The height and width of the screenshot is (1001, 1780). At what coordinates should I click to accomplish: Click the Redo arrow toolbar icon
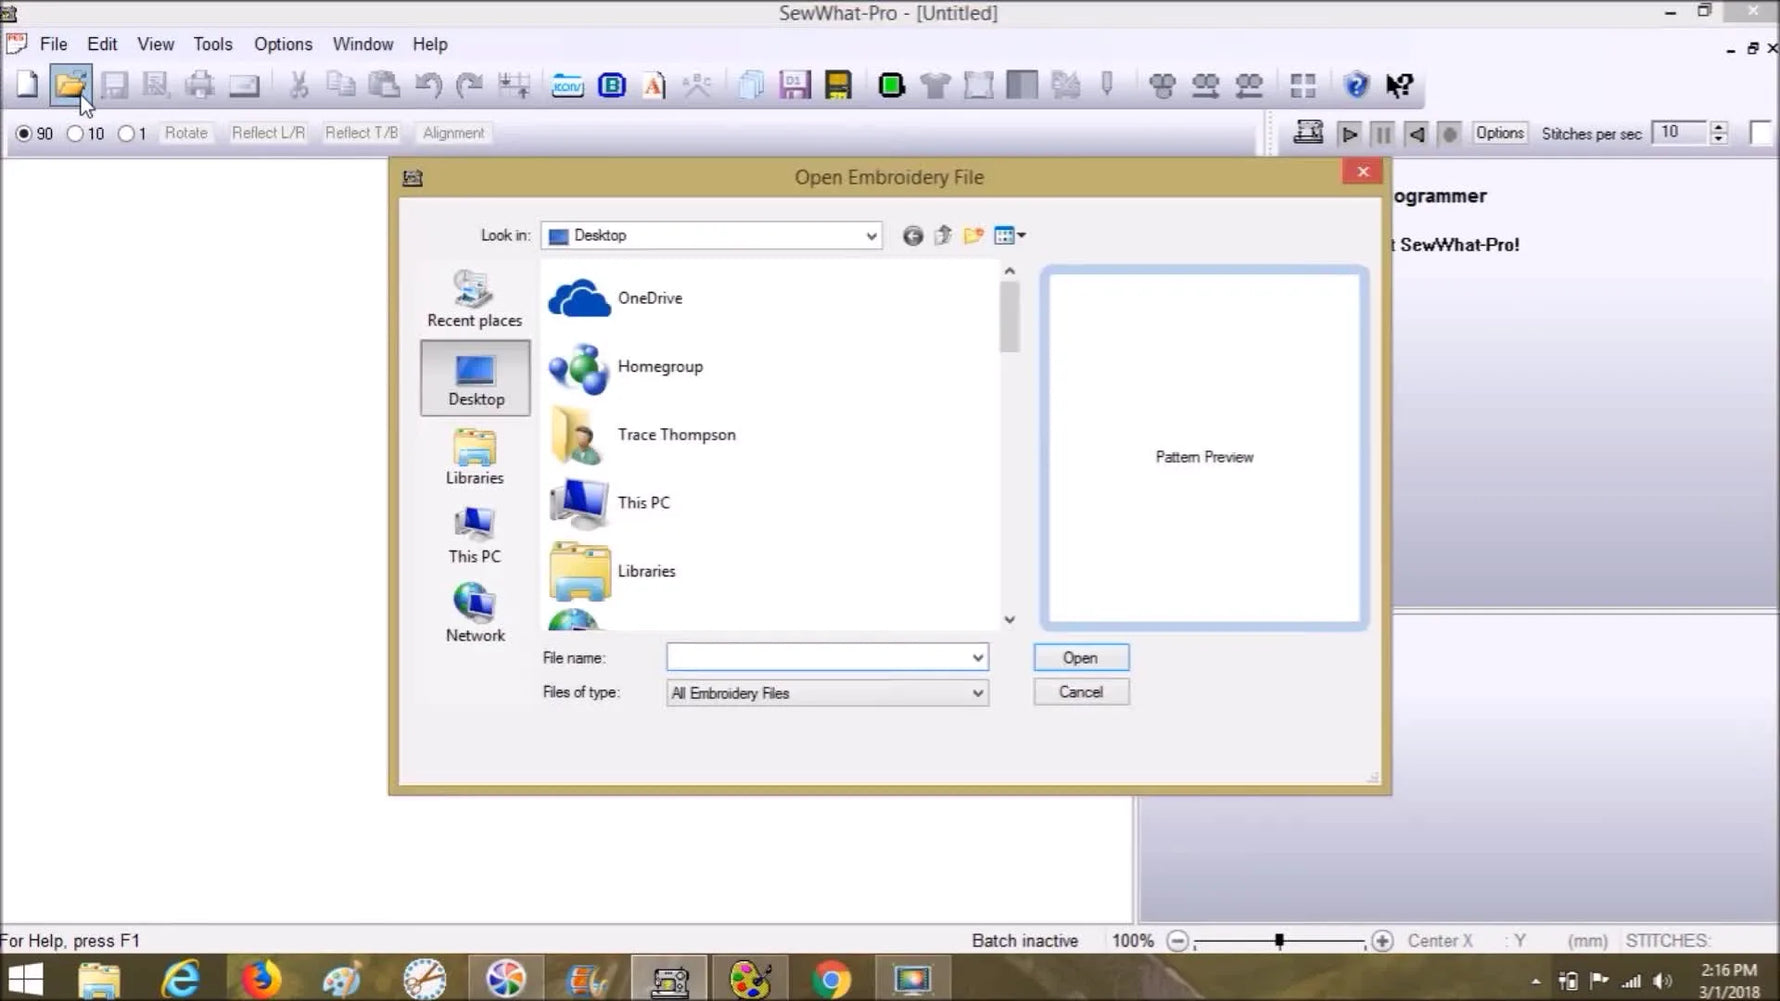pos(470,85)
